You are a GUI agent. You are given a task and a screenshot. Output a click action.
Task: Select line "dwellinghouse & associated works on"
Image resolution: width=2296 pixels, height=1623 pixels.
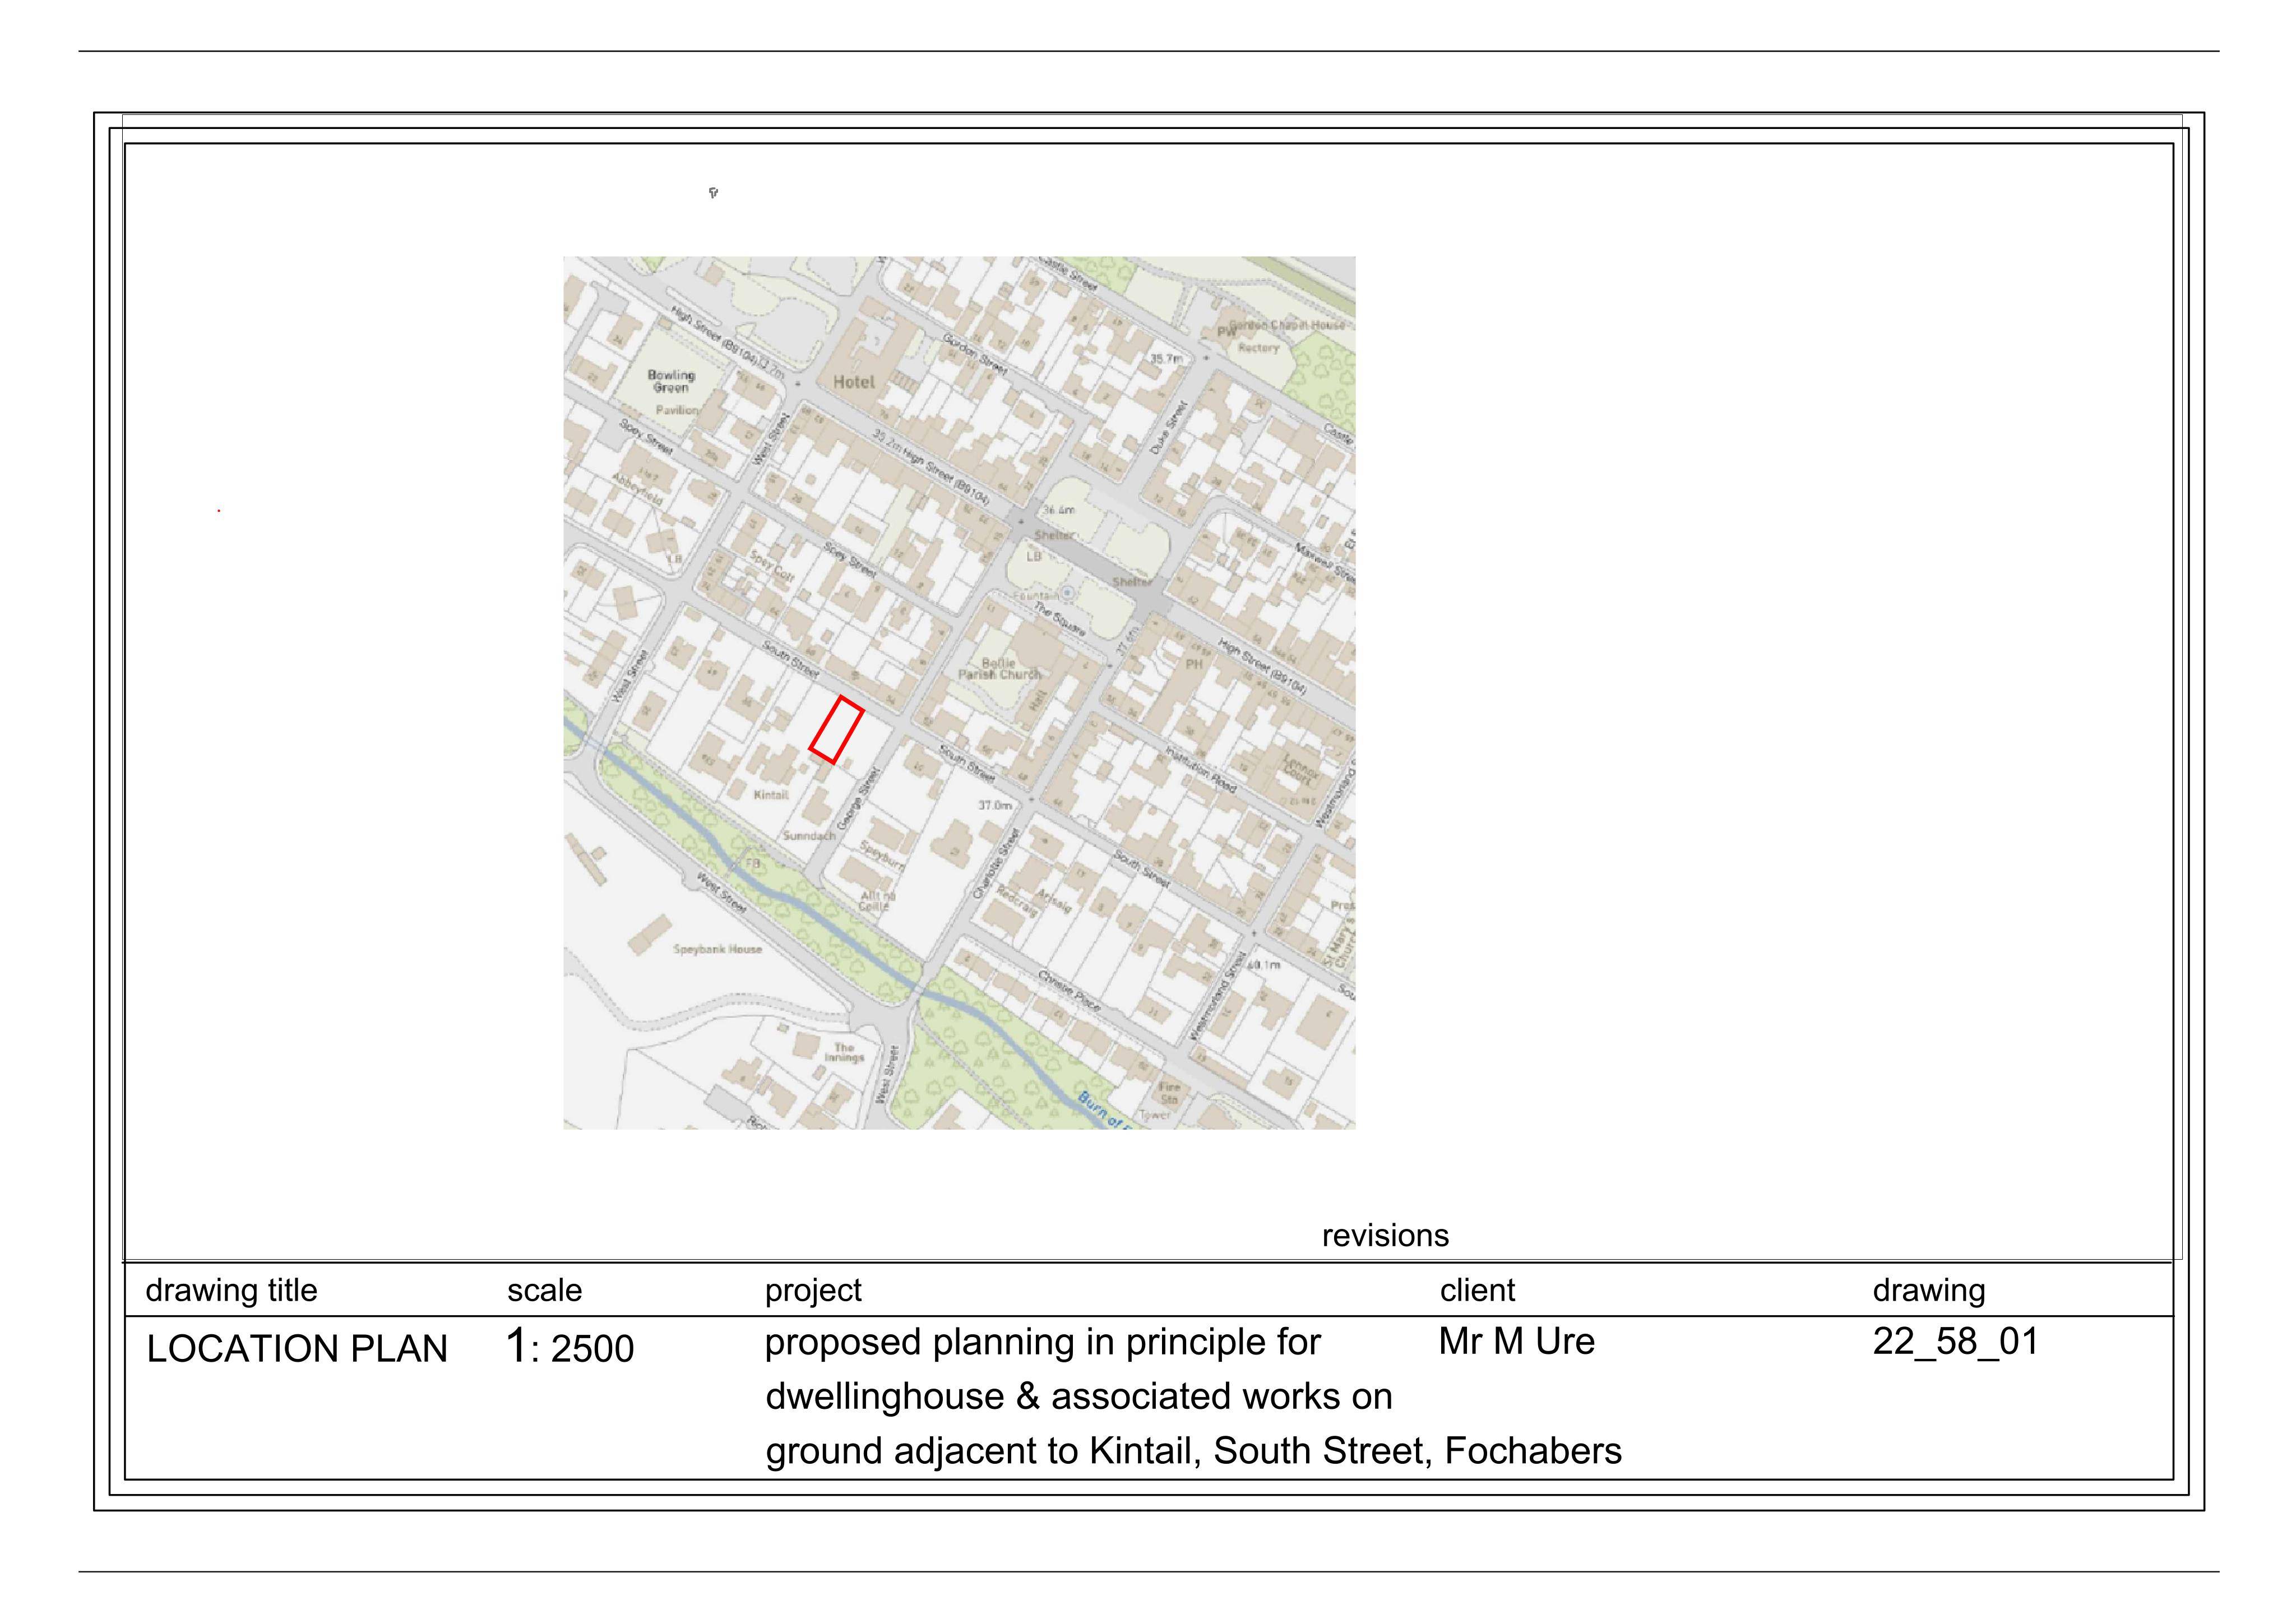click(x=1079, y=1397)
